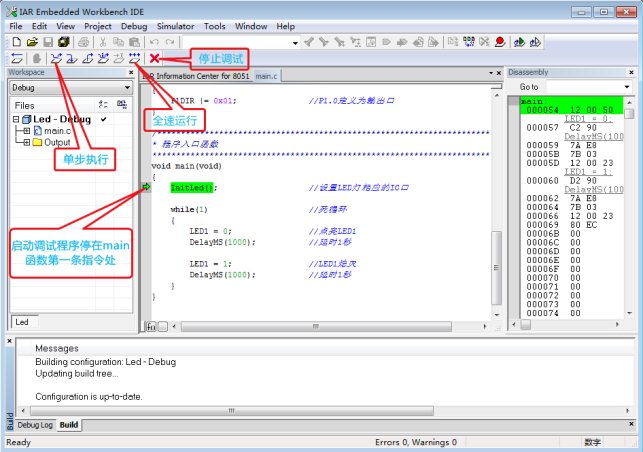Open the Help menu

point(285,26)
